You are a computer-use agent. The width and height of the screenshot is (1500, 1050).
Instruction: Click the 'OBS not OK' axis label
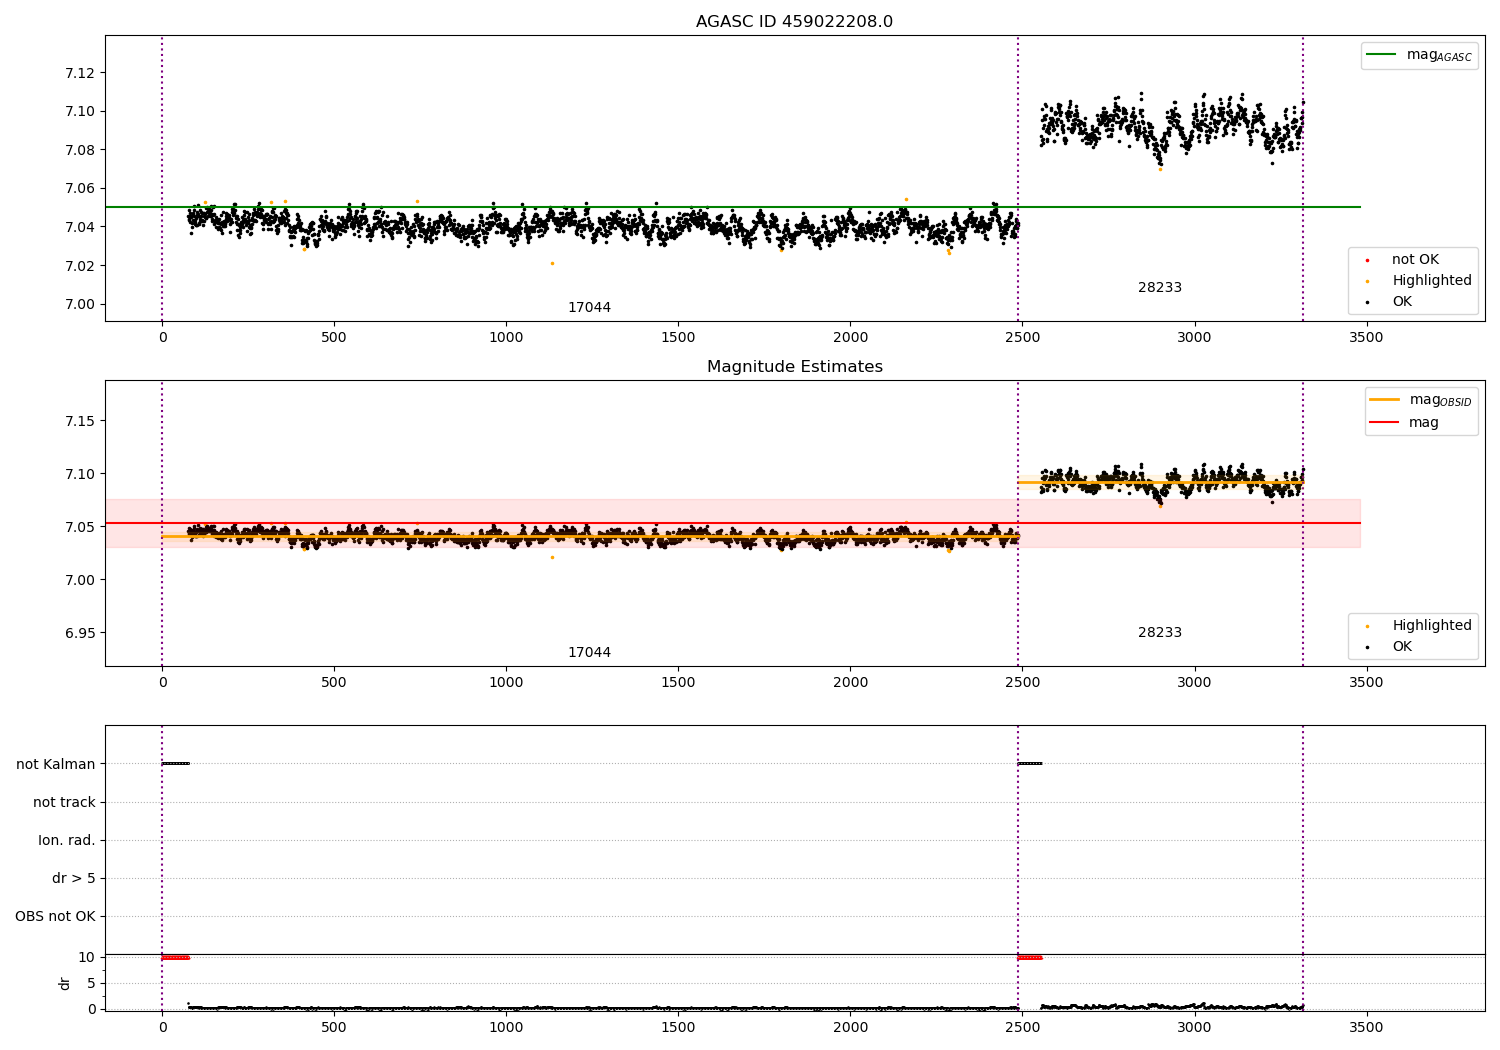[x=55, y=916]
